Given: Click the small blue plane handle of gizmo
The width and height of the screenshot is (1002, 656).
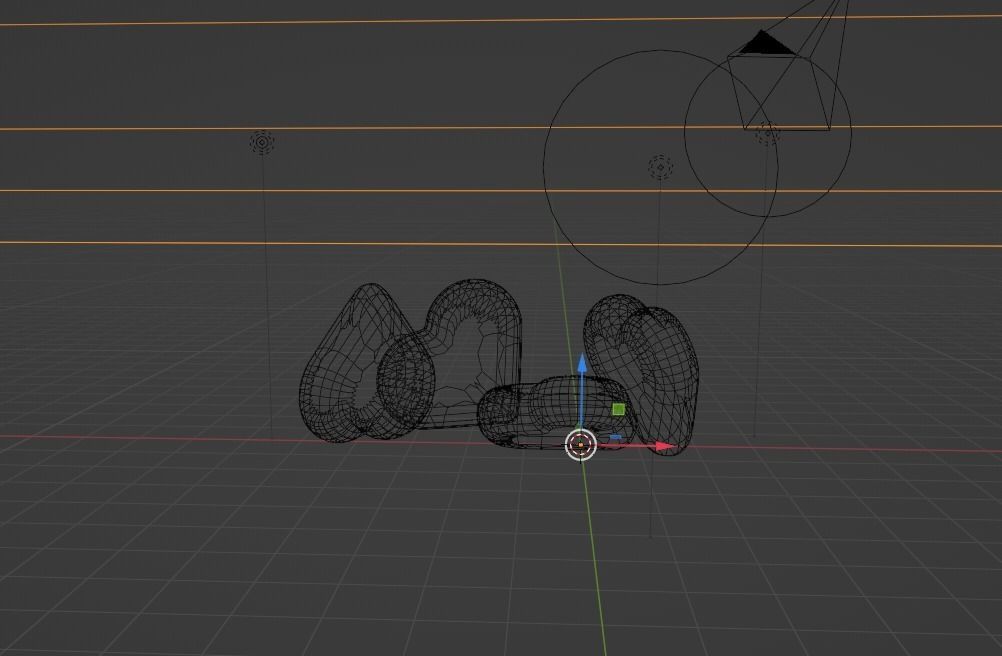Looking at the screenshot, I should pyautogui.click(x=615, y=438).
